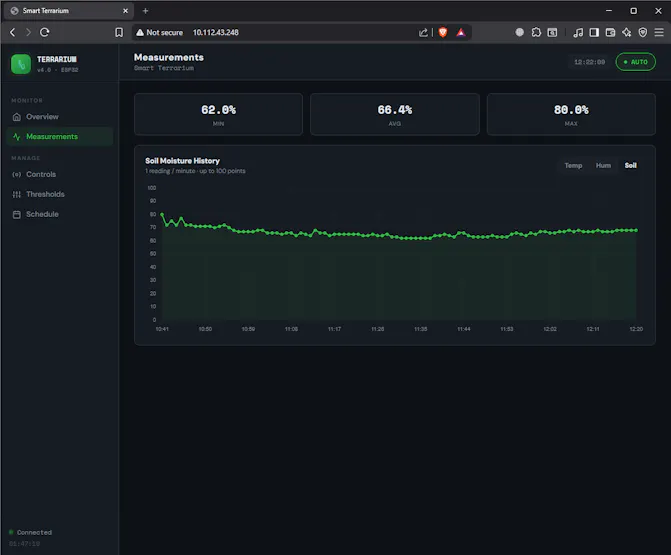Screen dimensions: 671x555
Task: Open the Schedule page in sidebar
Action: pyautogui.click(x=42, y=214)
